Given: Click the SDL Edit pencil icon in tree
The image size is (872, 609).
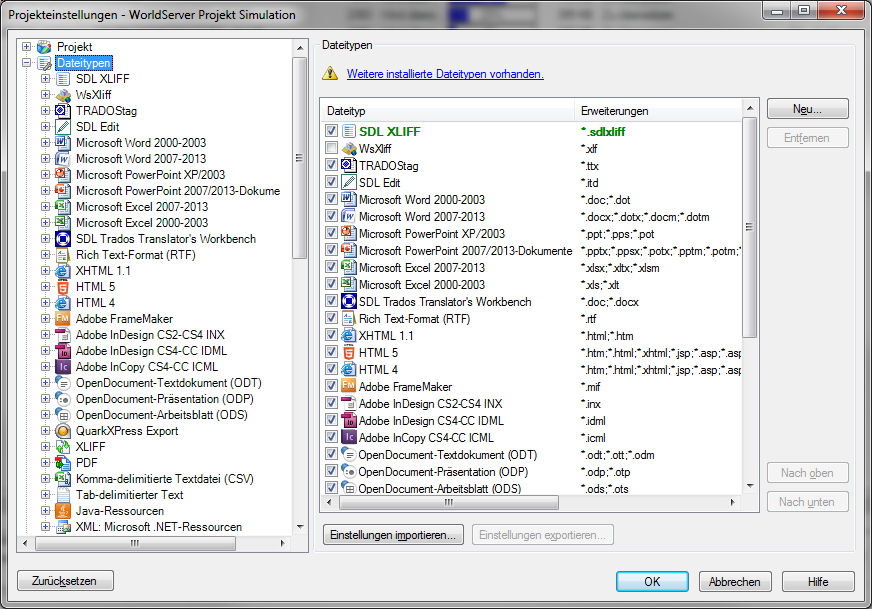Looking at the screenshot, I should [63, 127].
